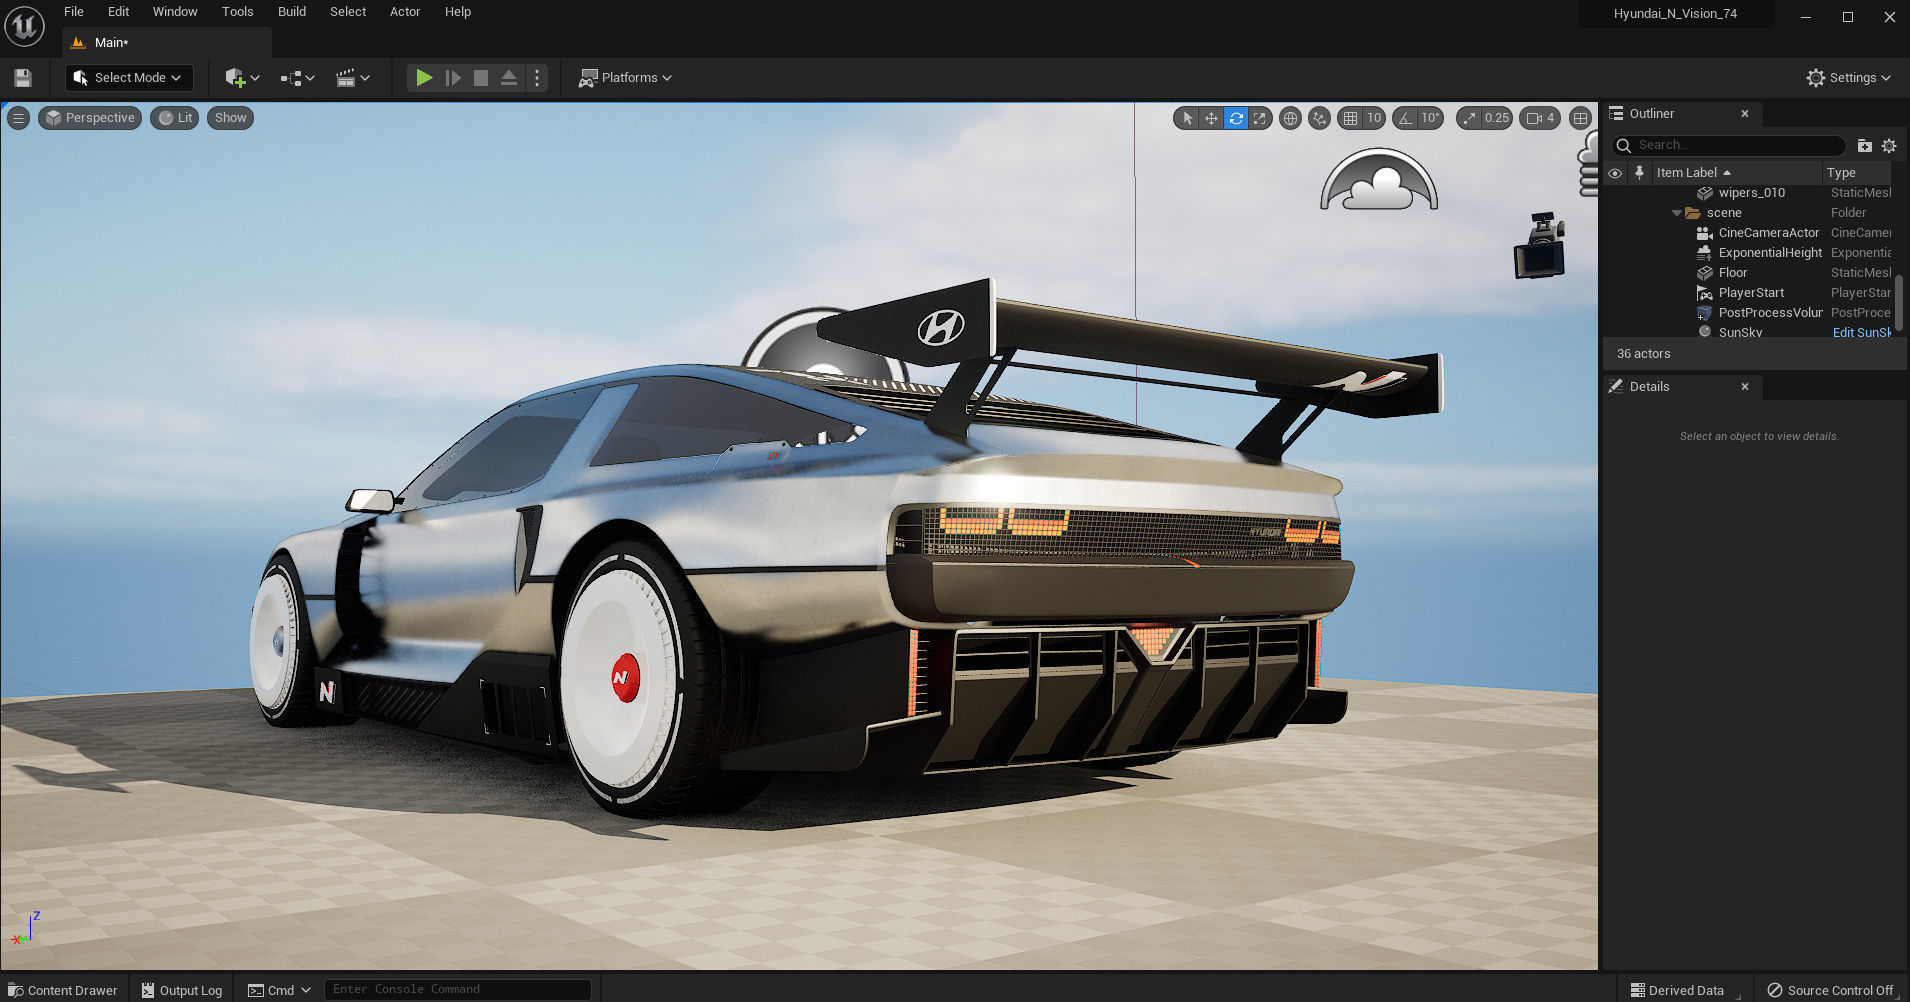Select the camera actor icon in viewport
This screenshot has width=1910, height=1002.
(1540, 245)
